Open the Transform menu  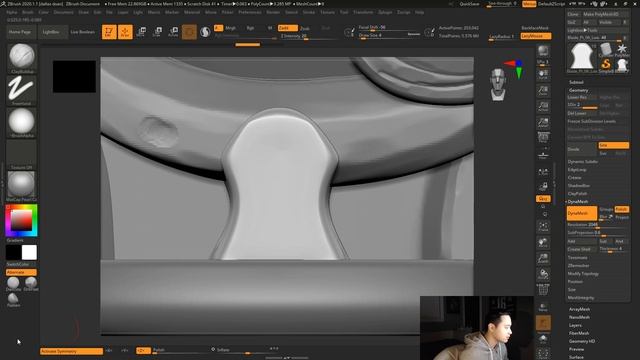[363, 12]
